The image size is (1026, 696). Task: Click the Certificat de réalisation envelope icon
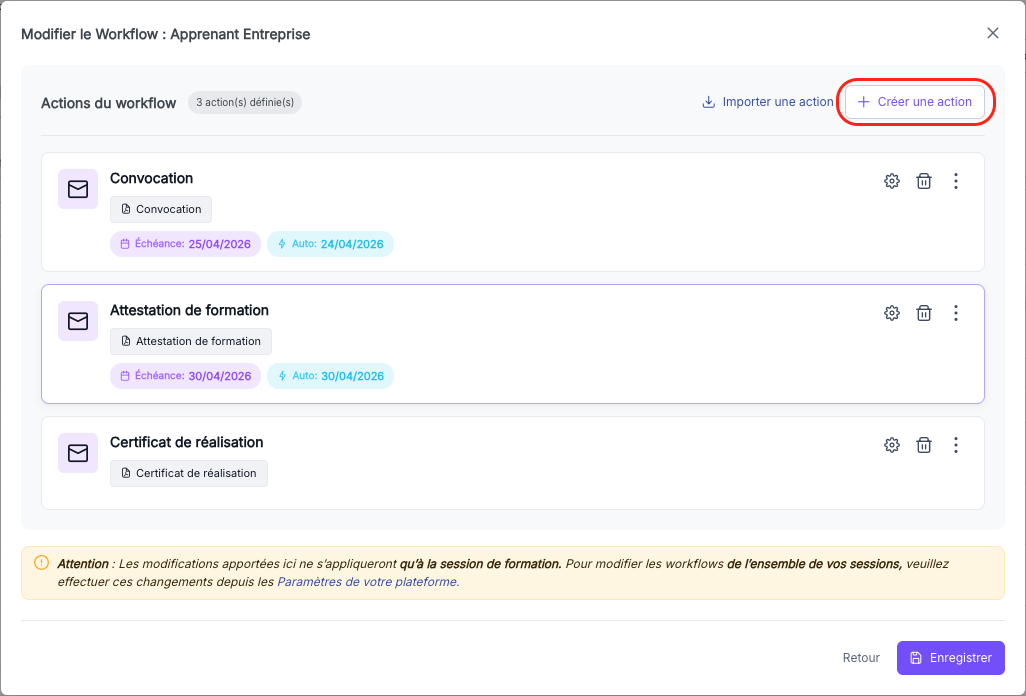(x=78, y=453)
